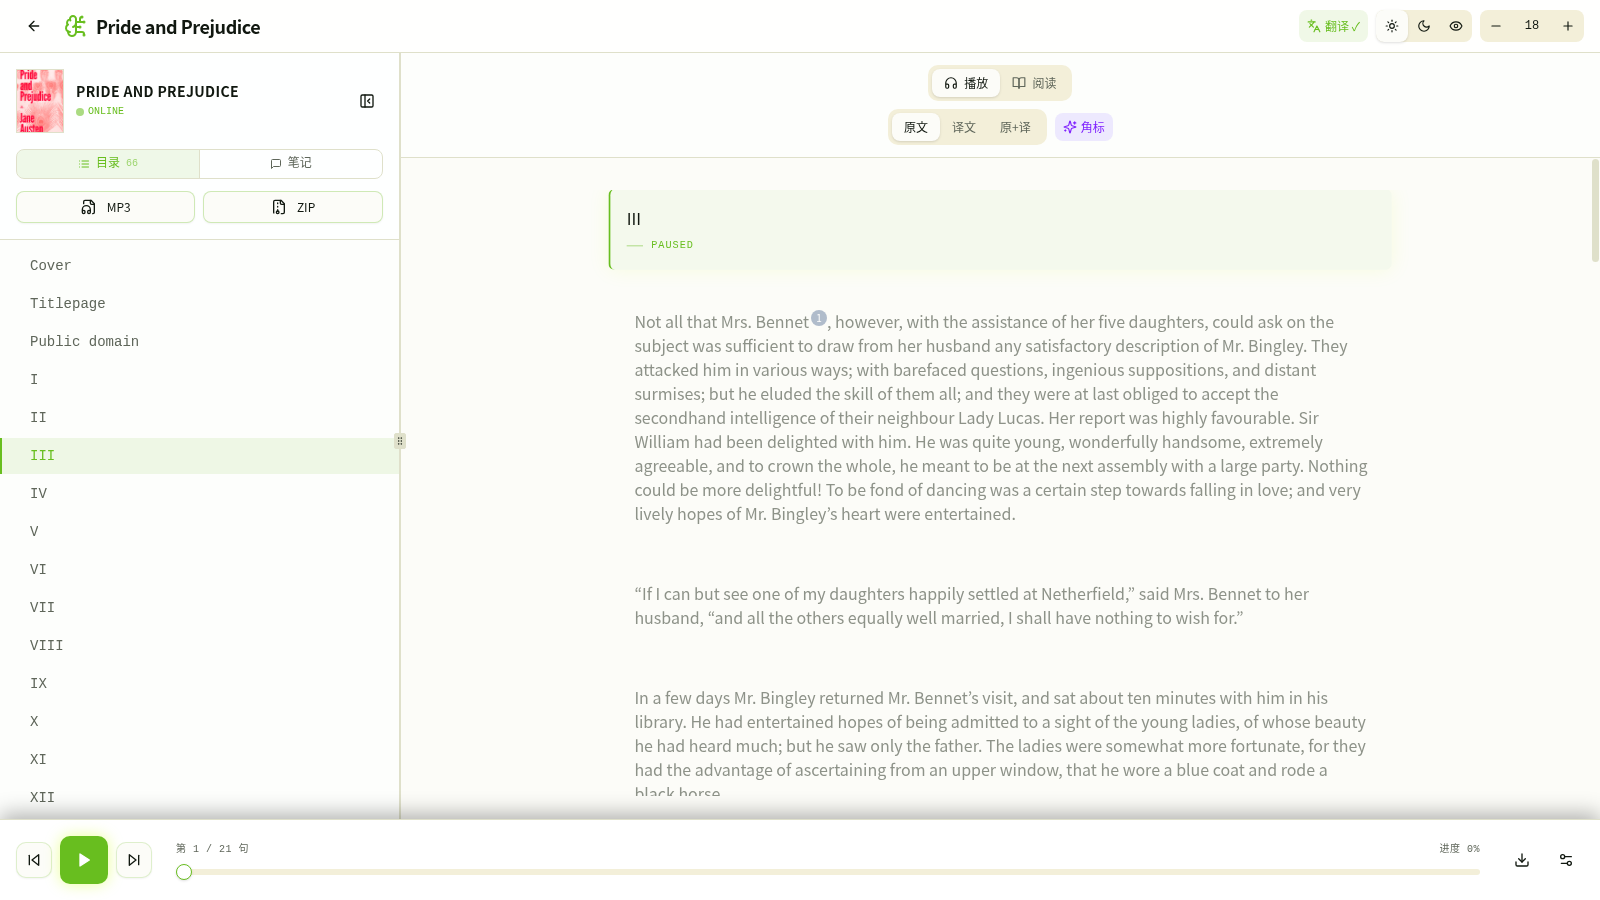Select the highlighted chapter III
Screen dimensions: 1600x900
tap(200, 455)
